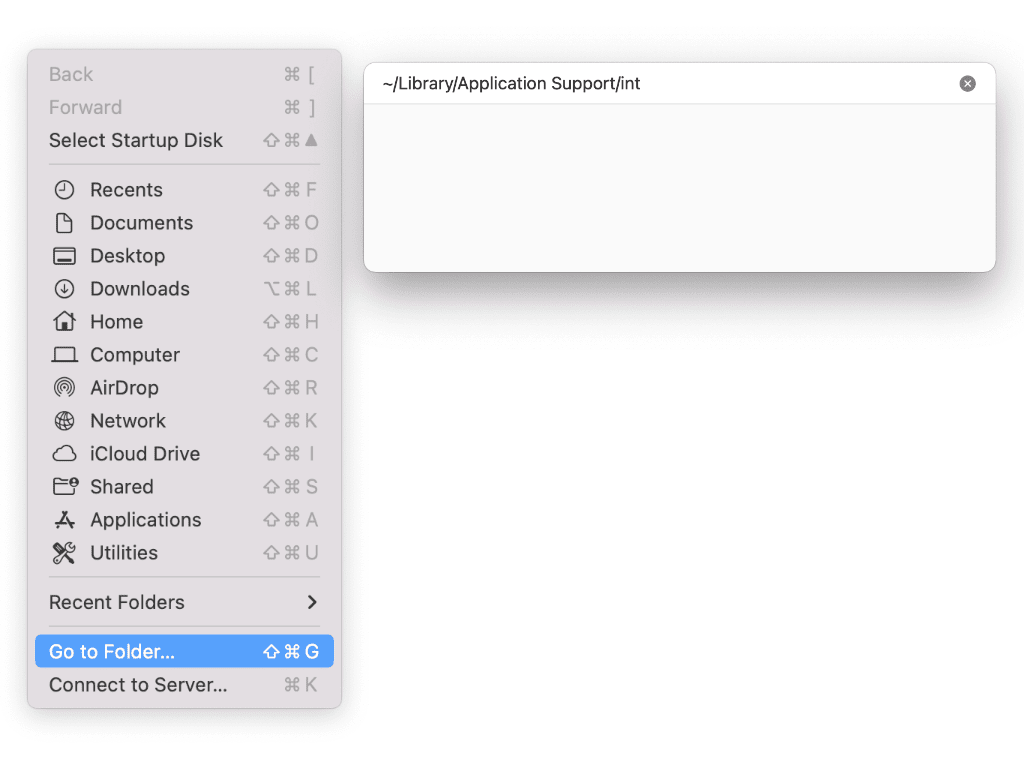Image resolution: width=1024 pixels, height=768 pixels.
Task: Click the Downloads arrow icon
Action: (x=64, y=289)
